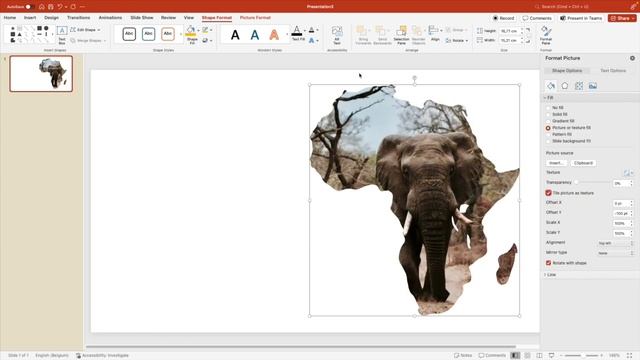Image resolution: width=640 pixels, height=360 pixels.
Task: Apply the second Abc shape style
Action: tap(149, 34)
